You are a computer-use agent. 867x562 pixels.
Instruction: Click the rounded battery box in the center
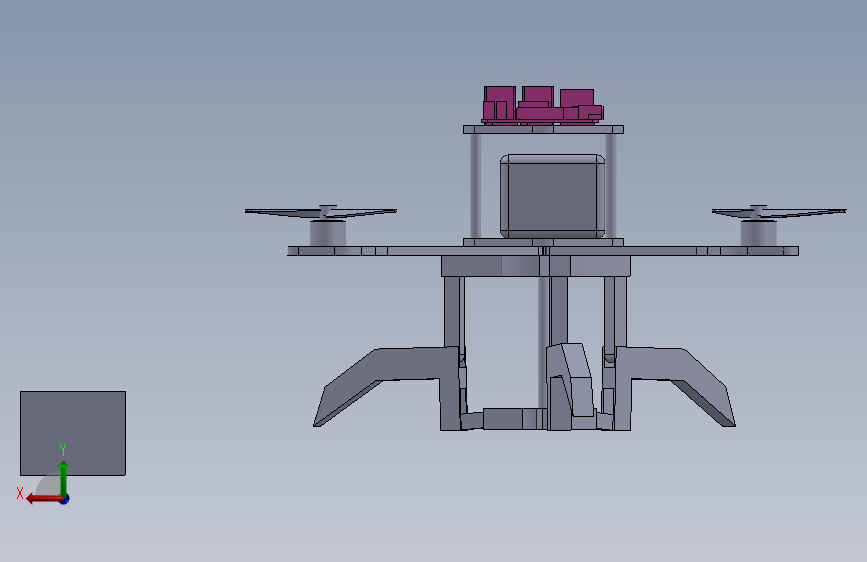coord(552,196)
